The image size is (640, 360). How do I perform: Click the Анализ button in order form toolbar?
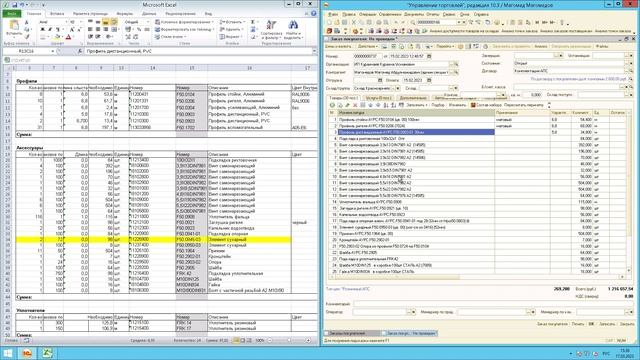tap(540, 47)
